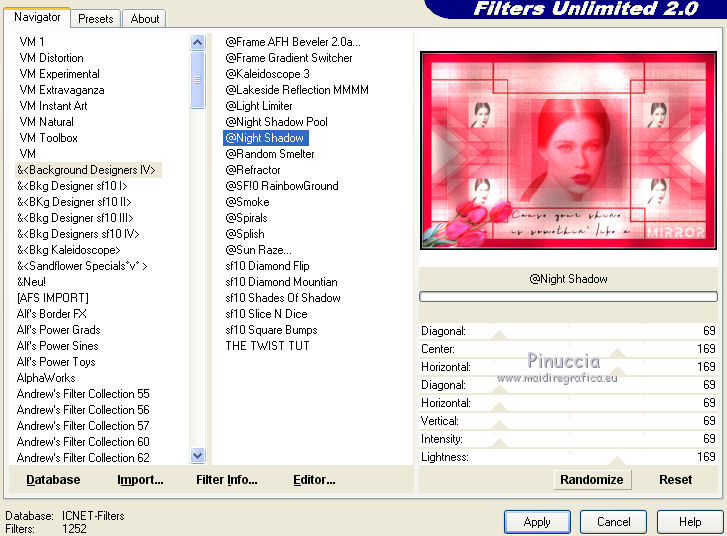Select the highlighted @Night Shadow filter

click(x=266, y=138)
